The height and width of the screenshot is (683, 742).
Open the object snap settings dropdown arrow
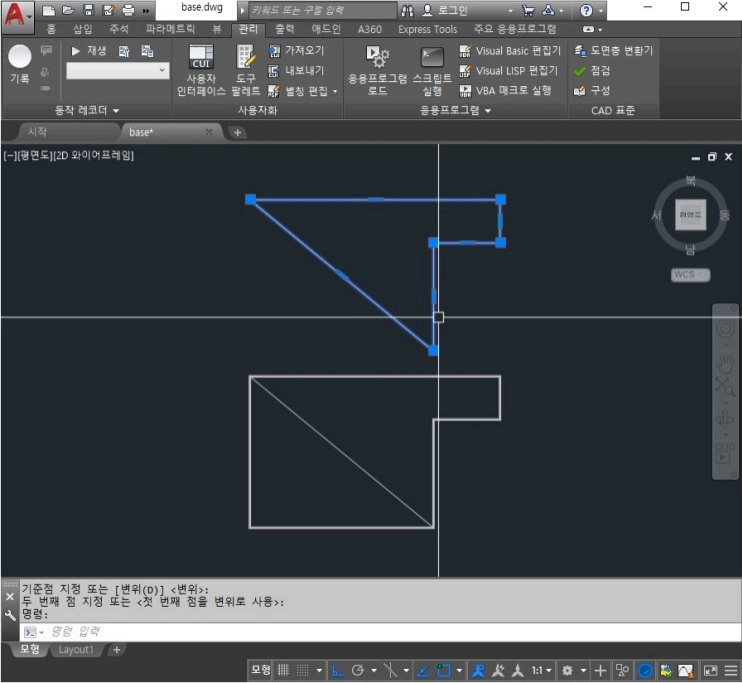tap(459, 670)
